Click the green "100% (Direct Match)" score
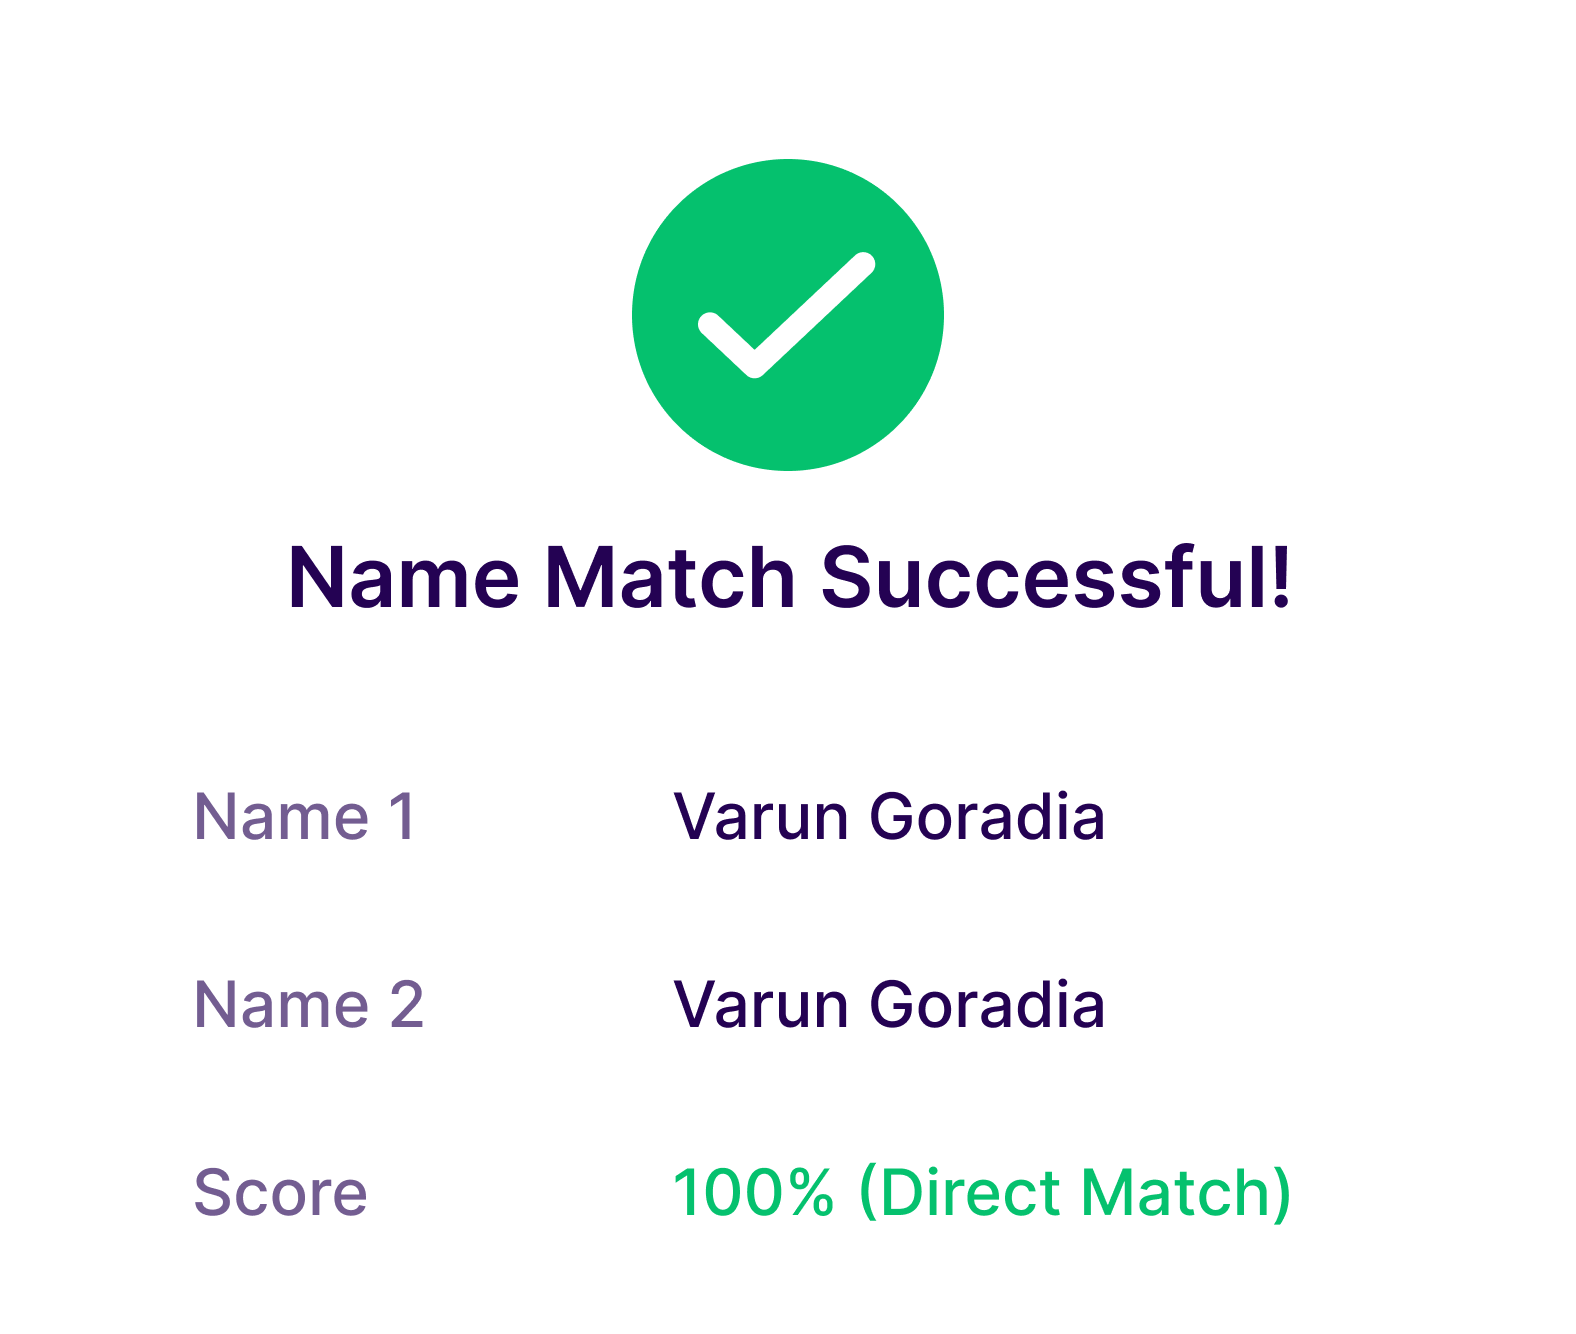Image resolution: width=1576 pixels, height=1334 pixels. point(982,1192)
